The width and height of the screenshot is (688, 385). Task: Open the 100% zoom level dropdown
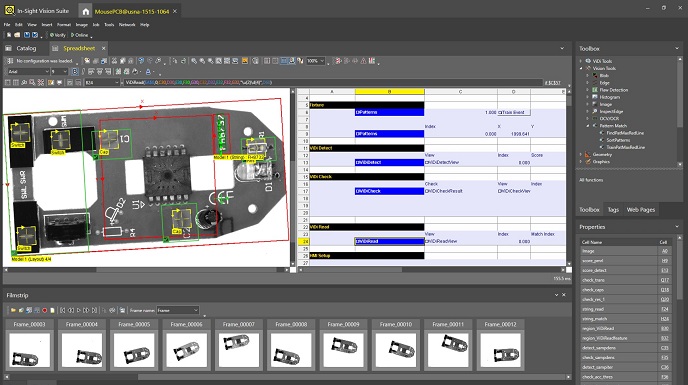[316, 61]
